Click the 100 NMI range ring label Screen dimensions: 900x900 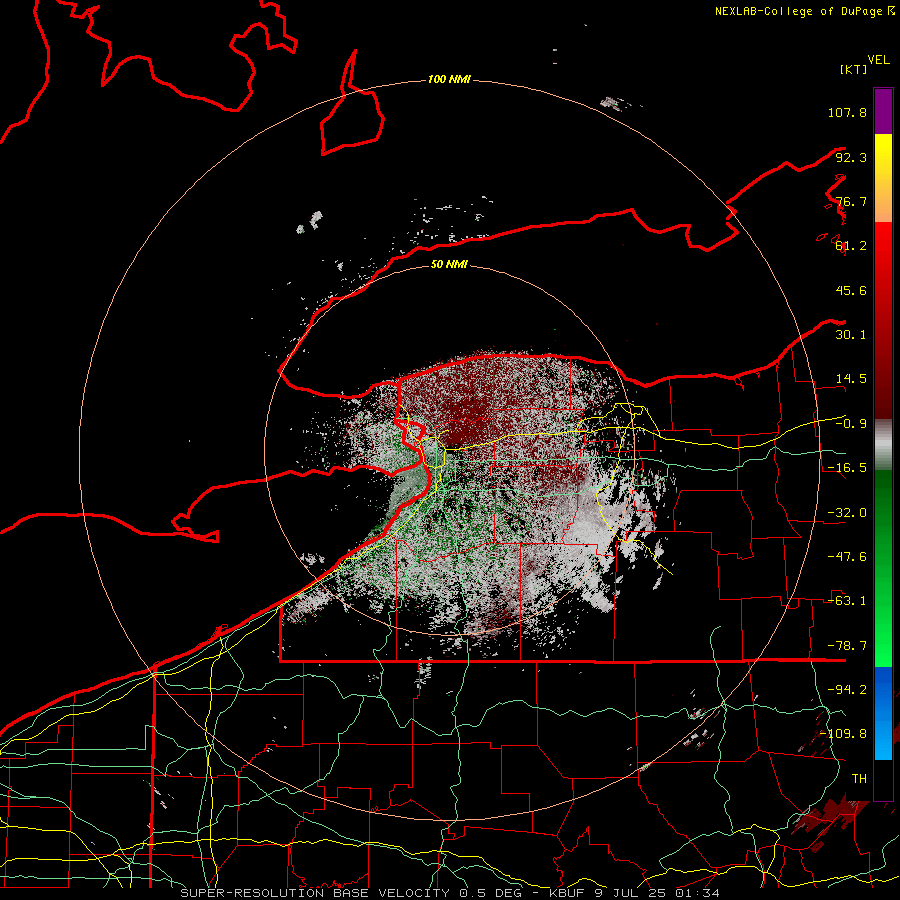pyautogui.click(x=449, y=79)
